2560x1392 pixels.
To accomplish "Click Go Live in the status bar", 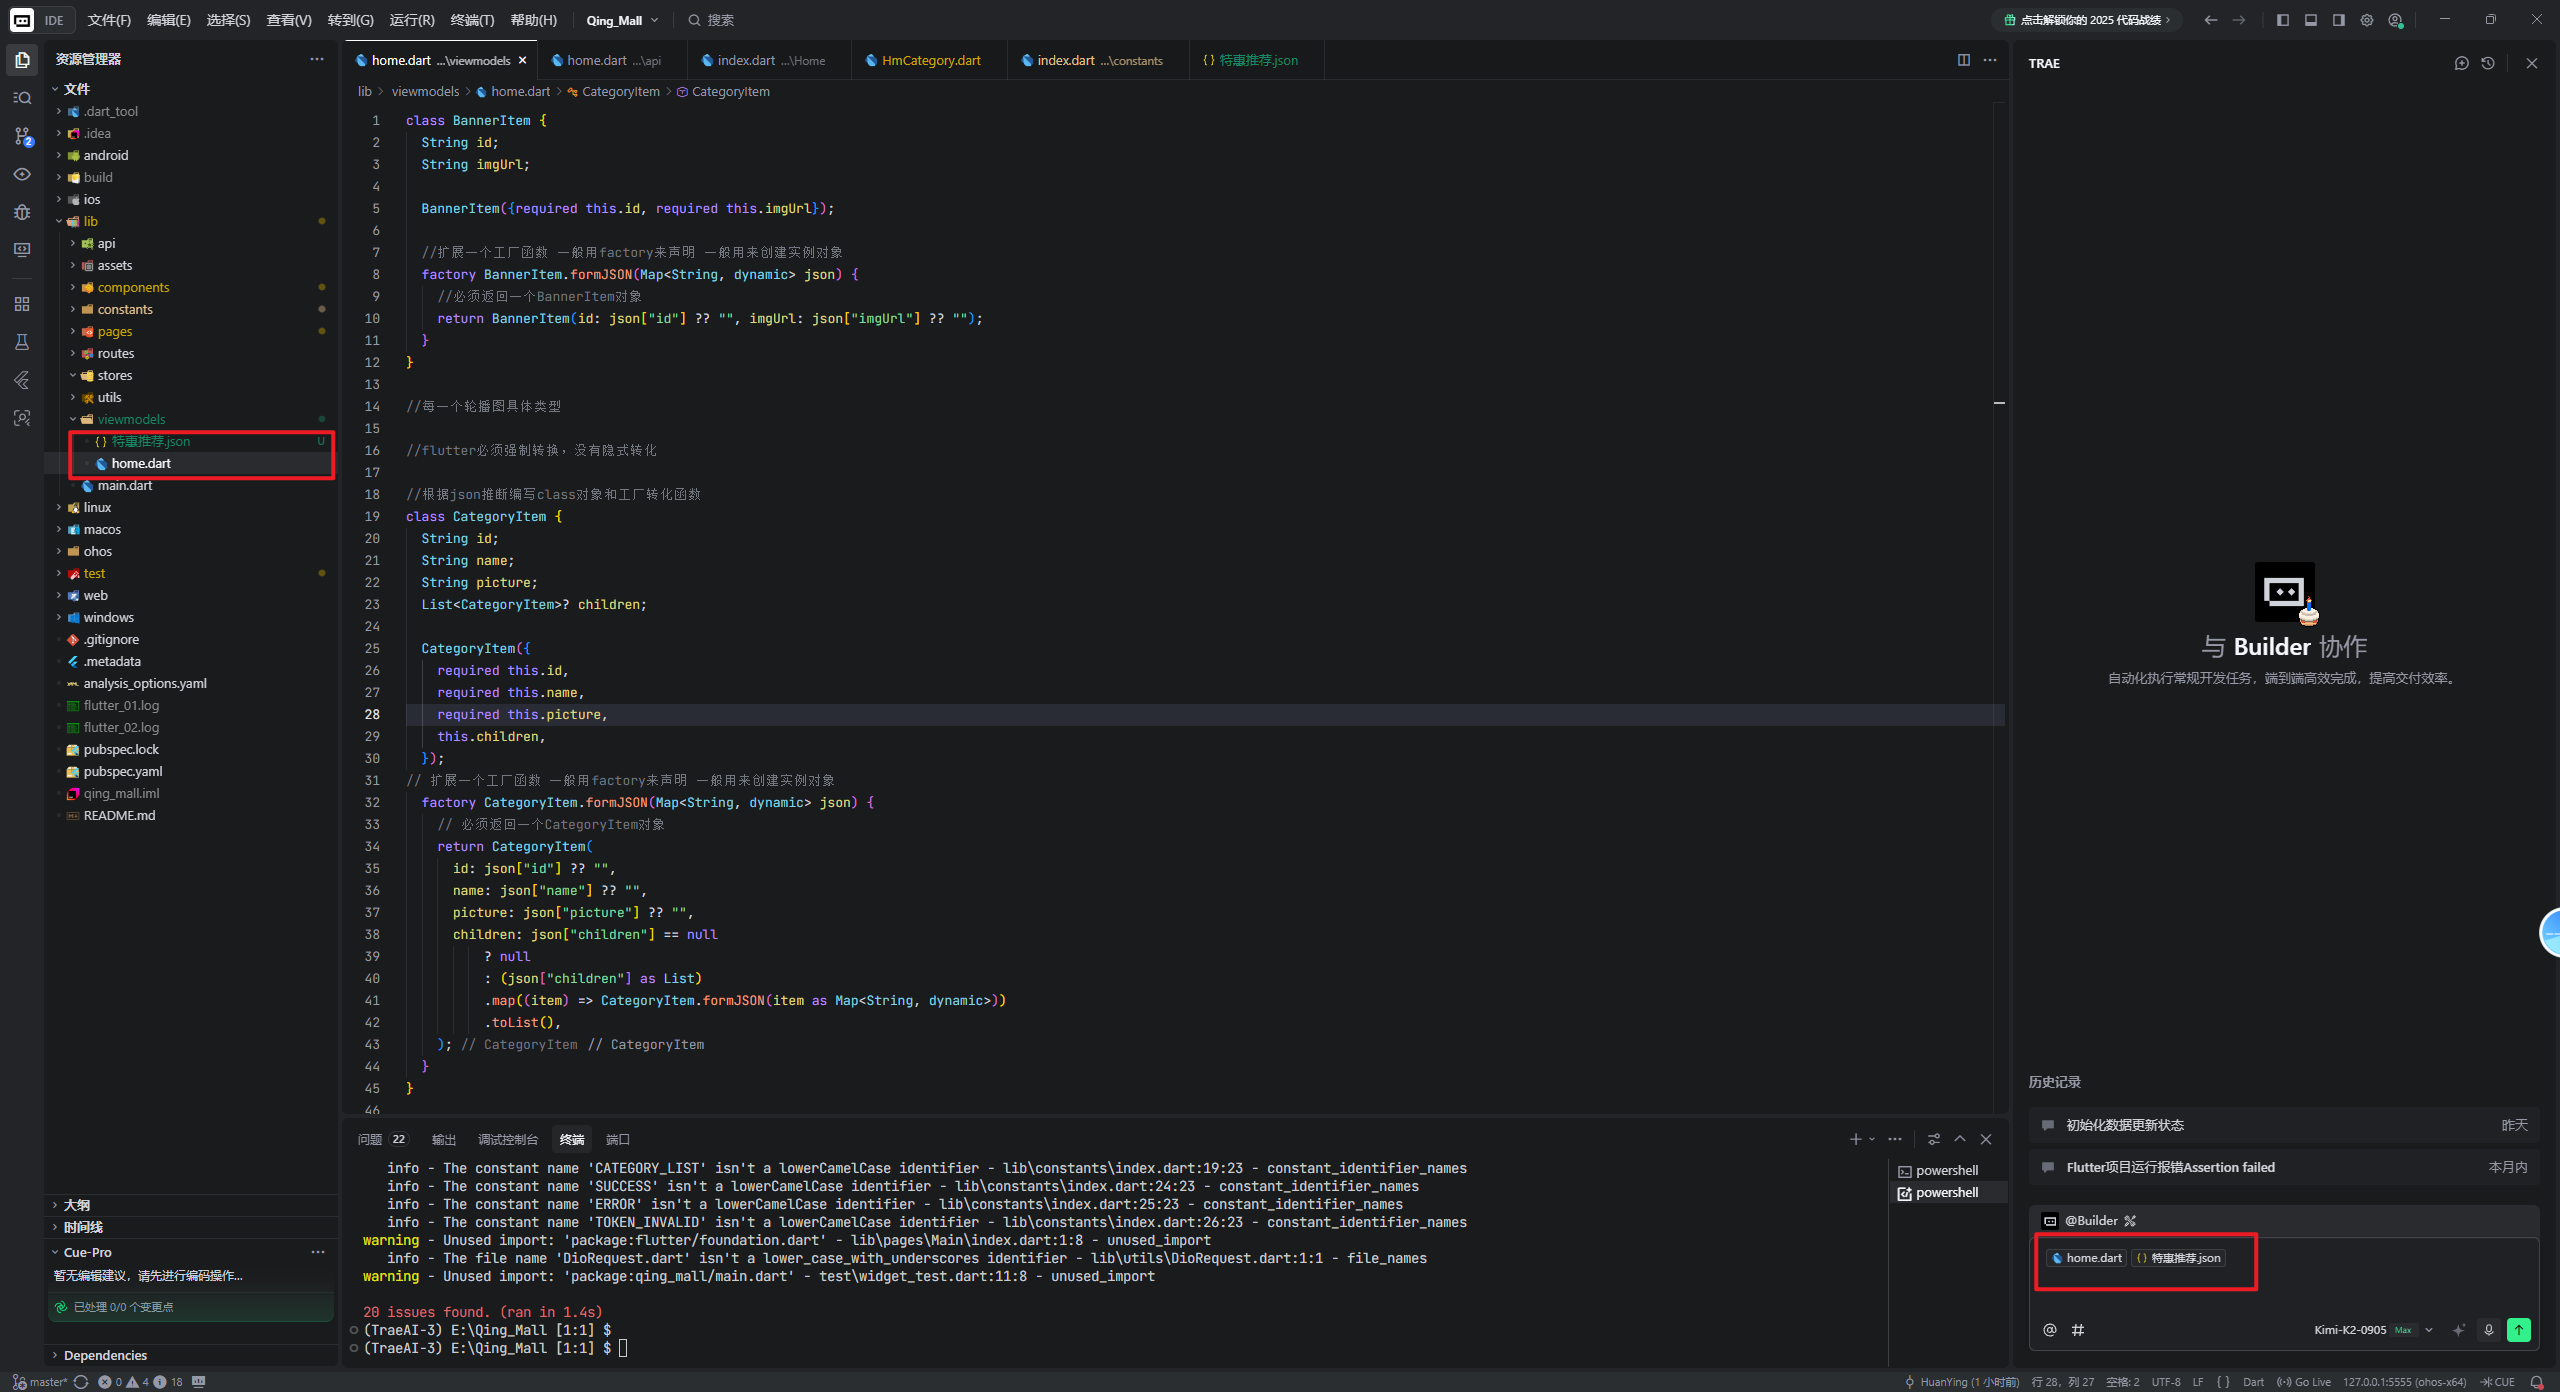I will pos(2303,1382).
